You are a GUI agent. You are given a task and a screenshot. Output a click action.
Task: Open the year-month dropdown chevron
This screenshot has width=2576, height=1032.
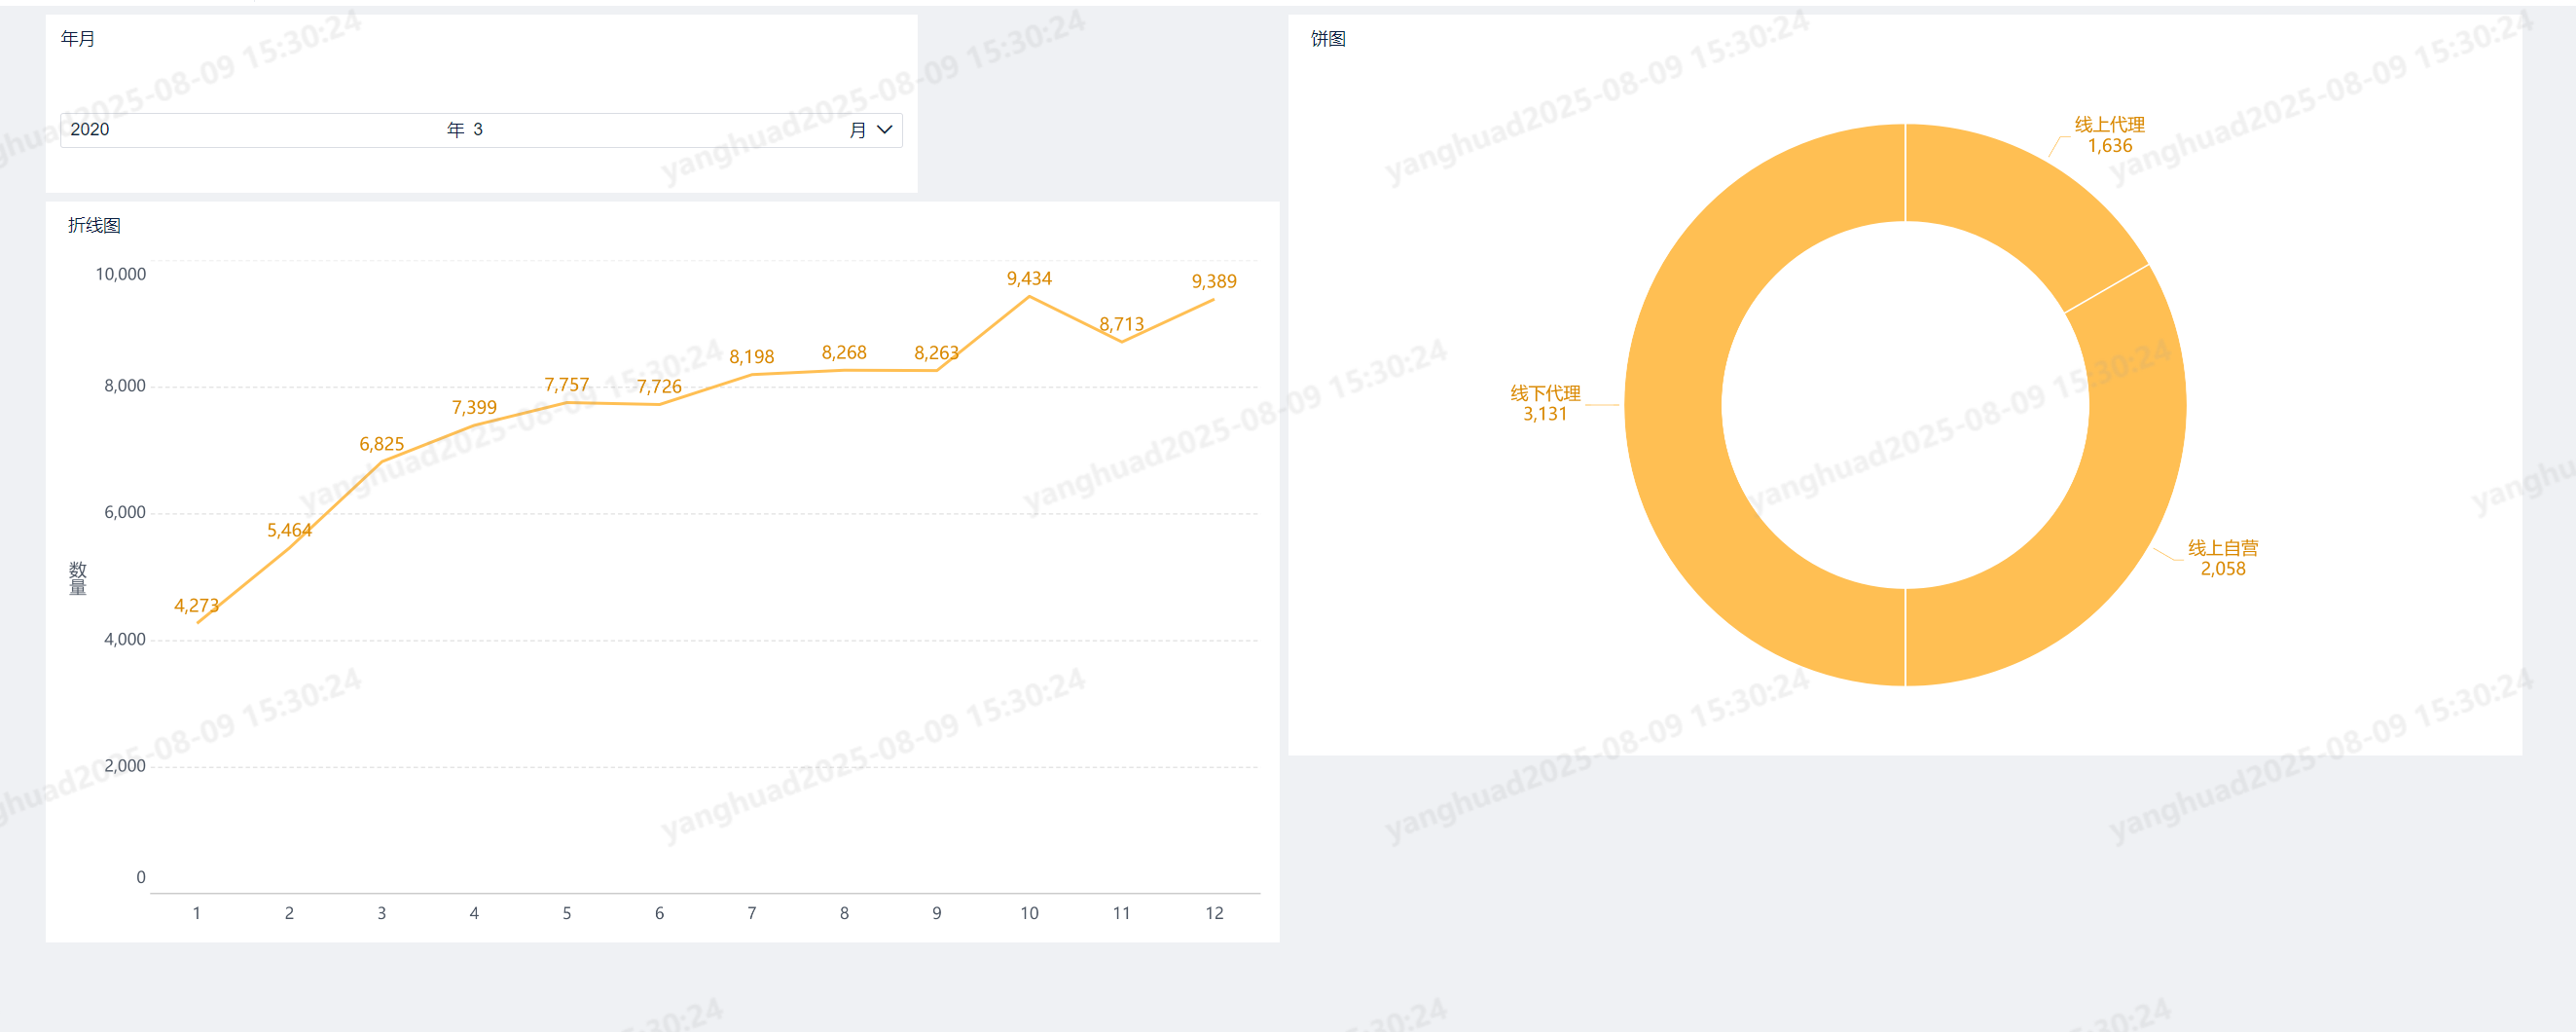pos(884,130)
